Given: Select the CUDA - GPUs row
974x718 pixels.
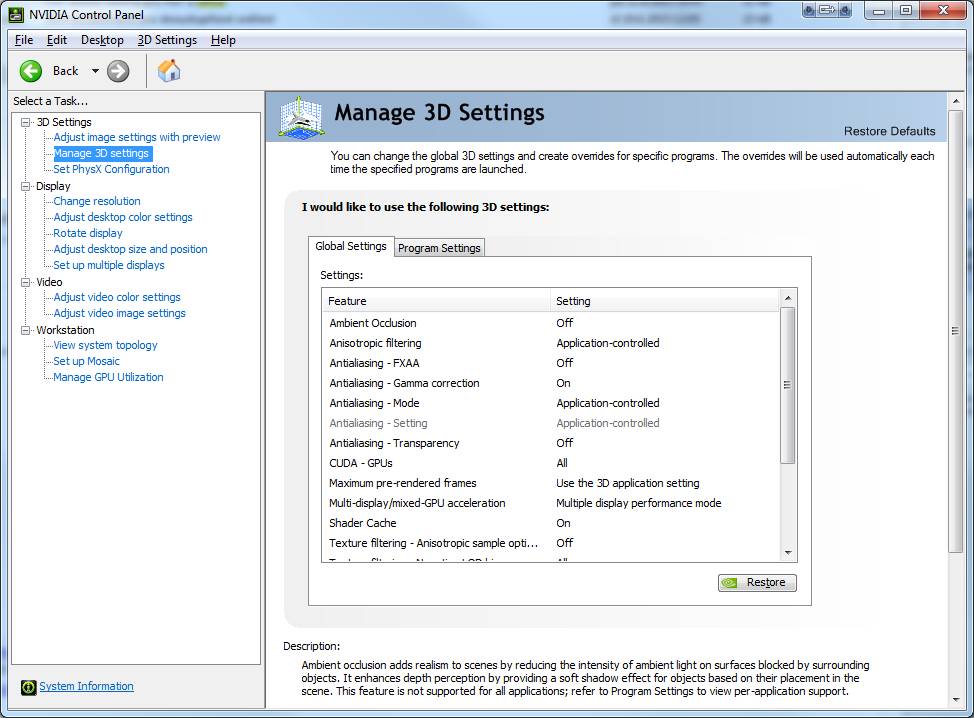Looking at the screenshot, I should [x=551, y=463].
